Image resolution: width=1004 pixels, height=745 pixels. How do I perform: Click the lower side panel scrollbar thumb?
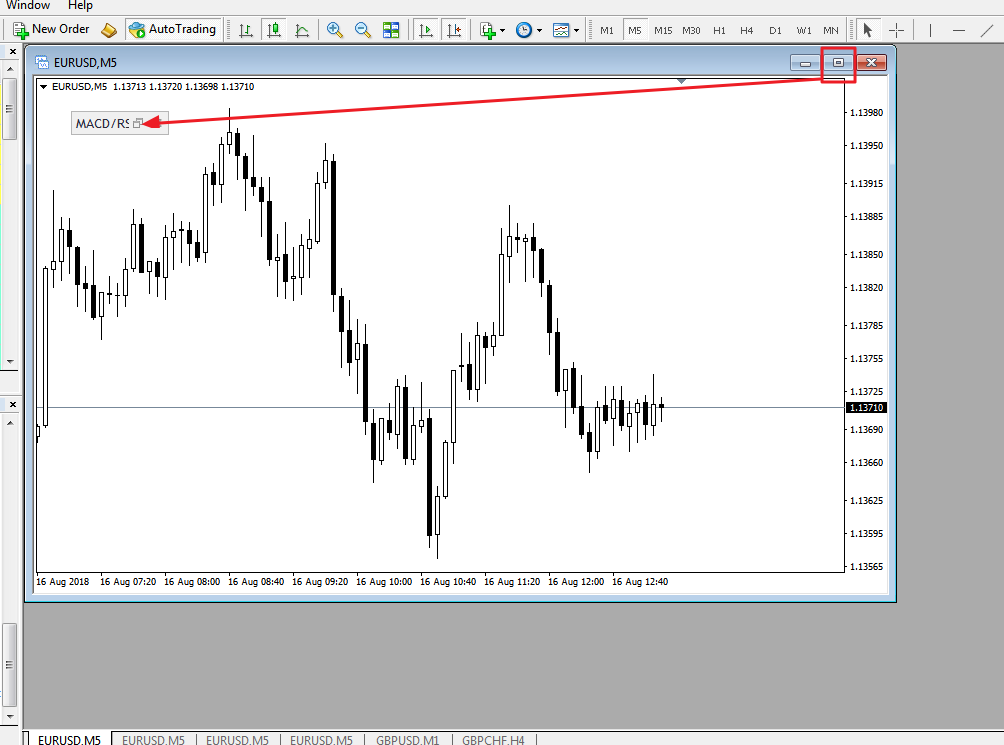(x=10, y=664)
